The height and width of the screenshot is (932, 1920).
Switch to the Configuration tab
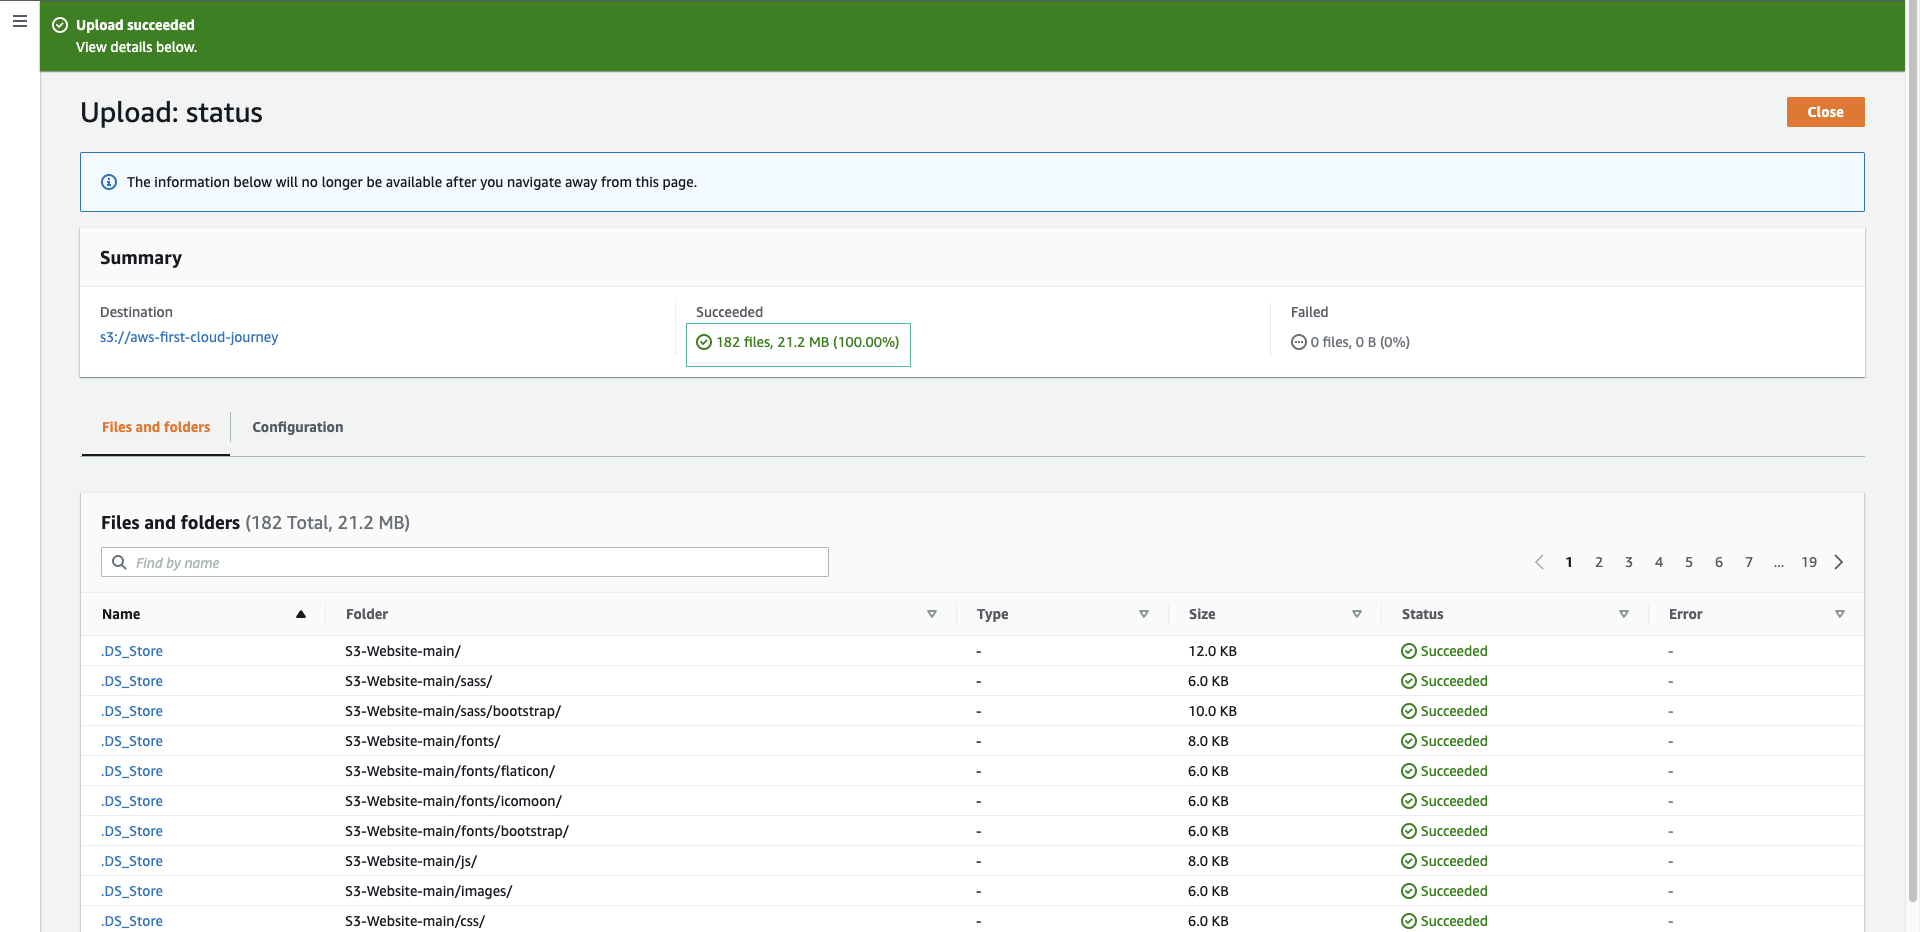[298, 427]
